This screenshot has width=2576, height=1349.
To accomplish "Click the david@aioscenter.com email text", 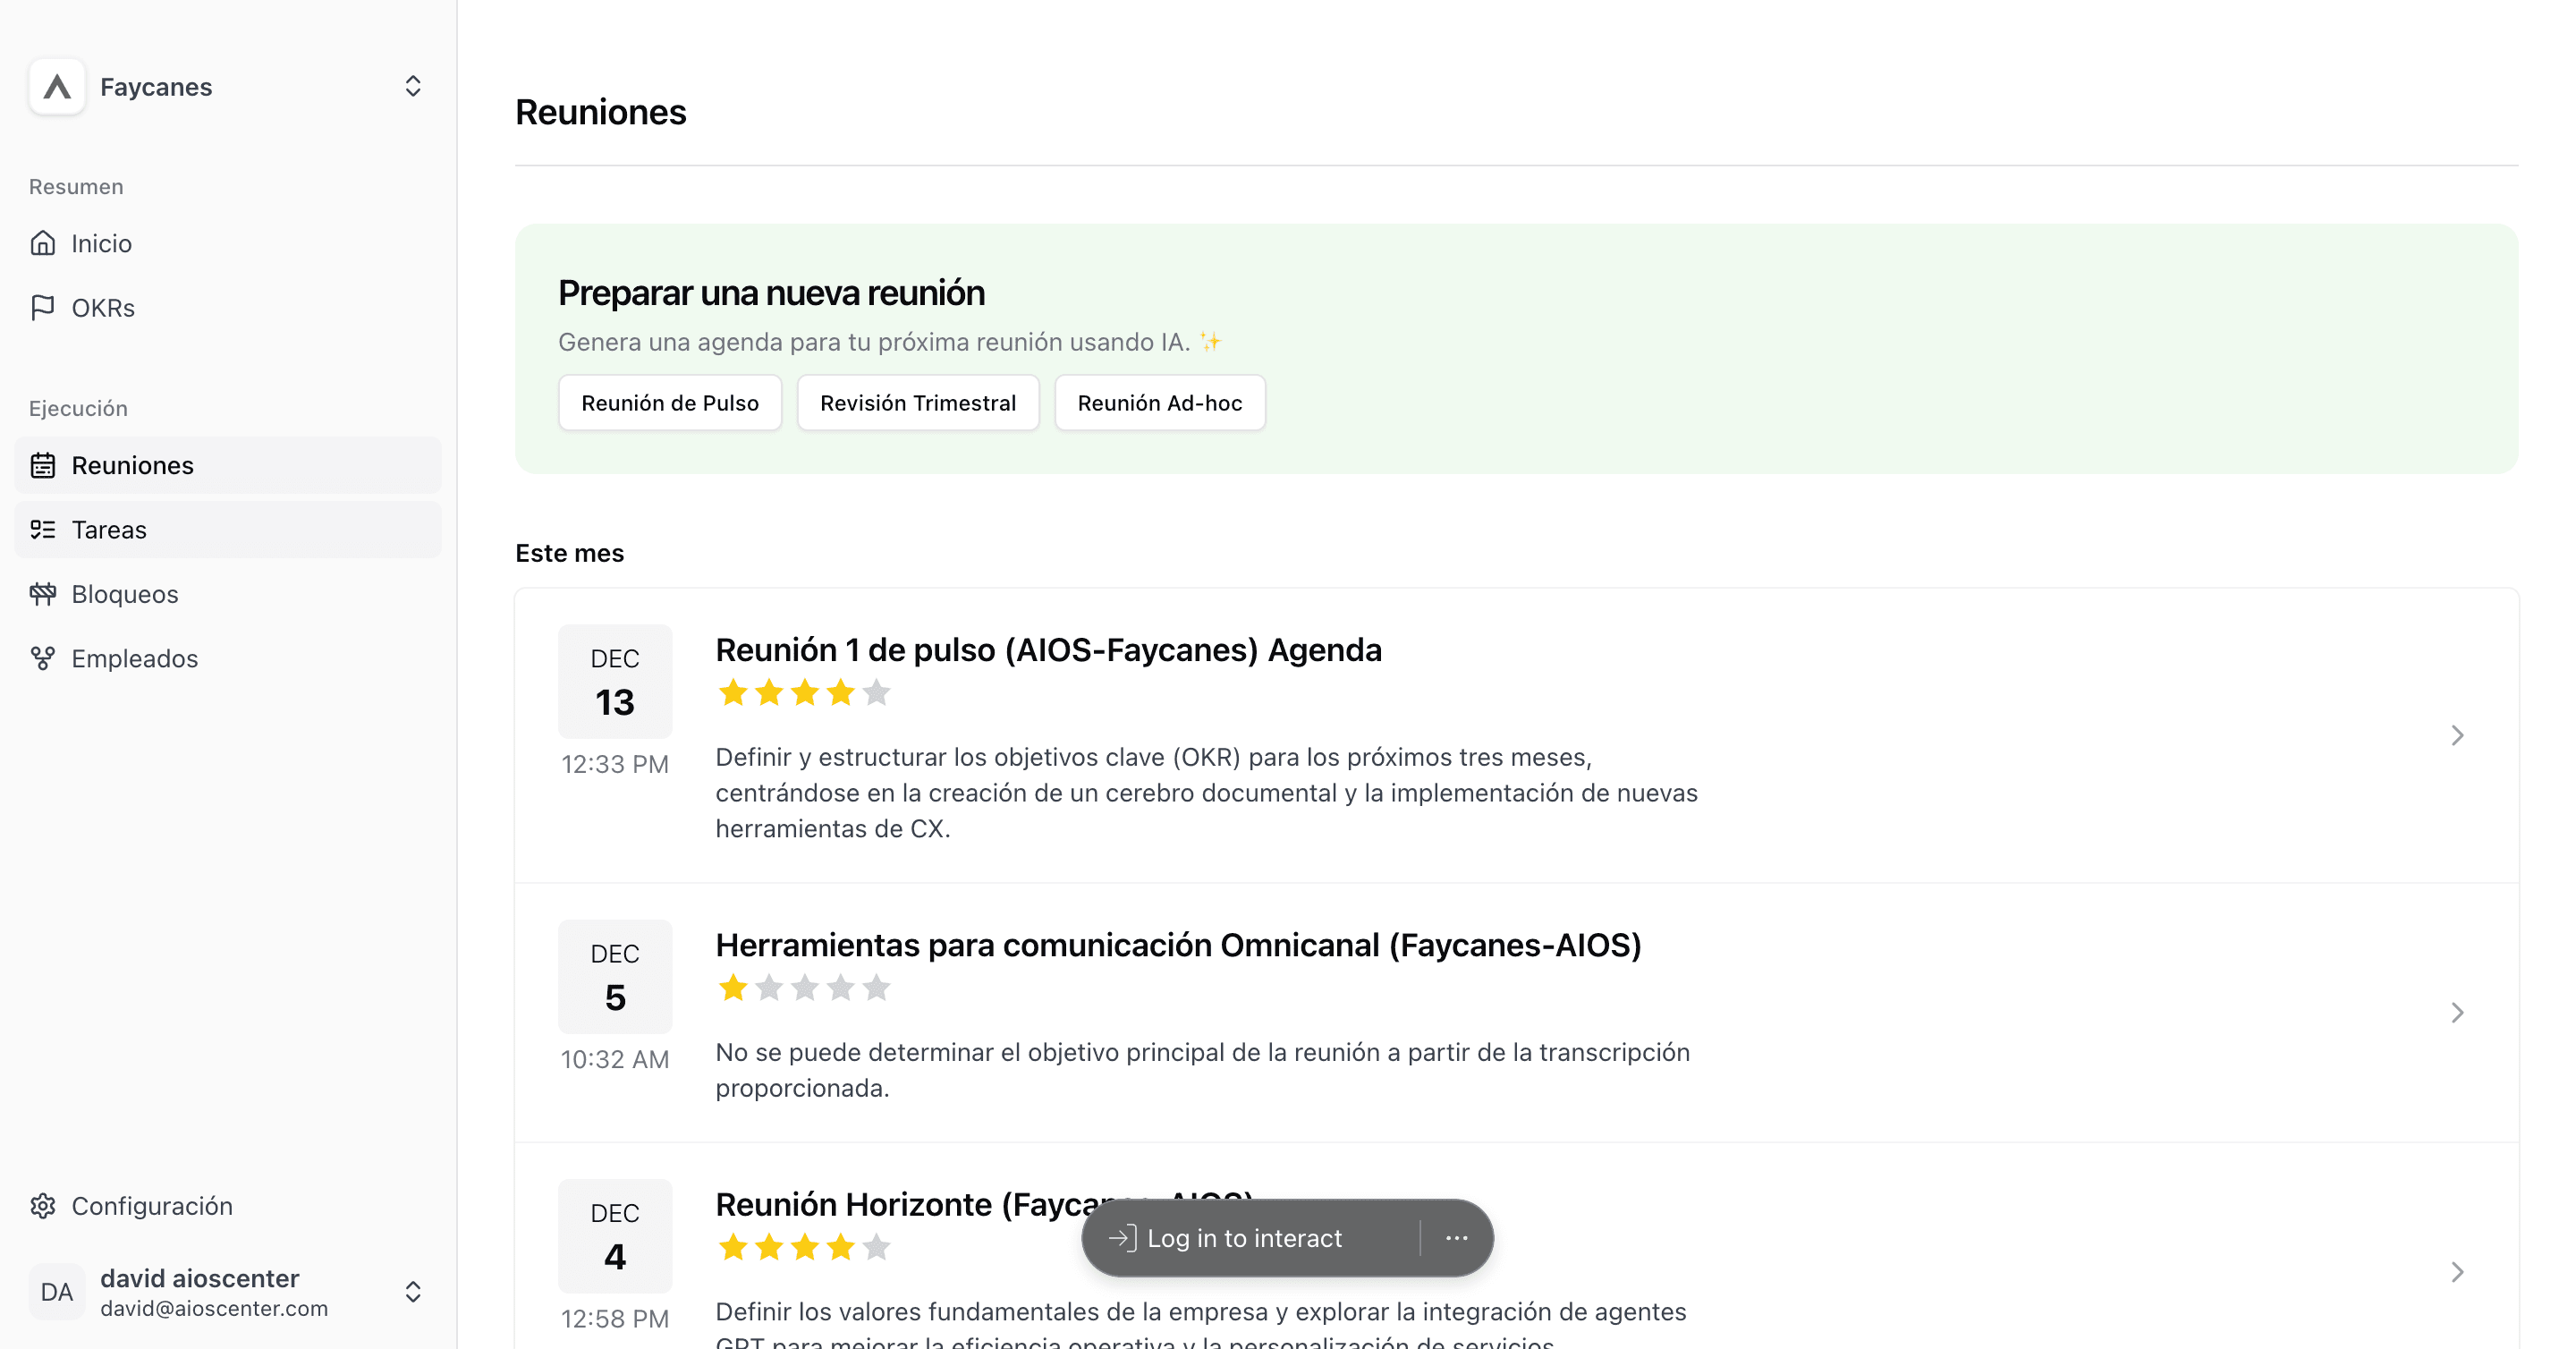I will tap(214, 1308).
